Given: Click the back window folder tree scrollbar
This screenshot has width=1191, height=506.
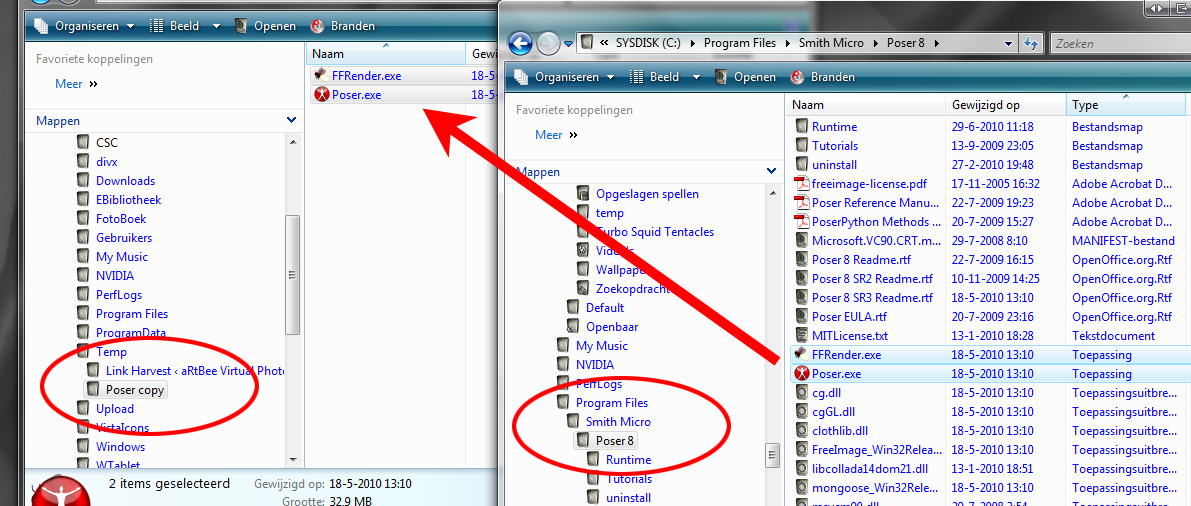Looking at the screenshot, I should pyautogui.click(x=292, y=274).
